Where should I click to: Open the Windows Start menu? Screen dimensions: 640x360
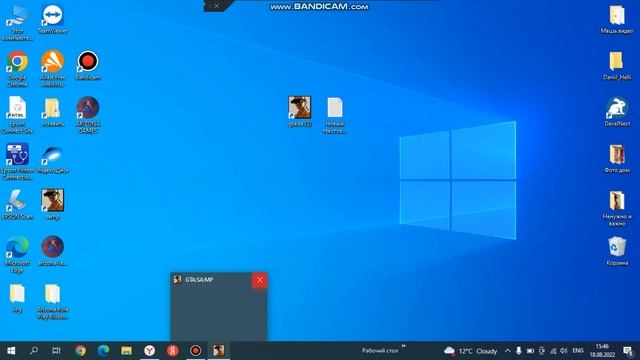pyautogui.click(x=11, y=351)
